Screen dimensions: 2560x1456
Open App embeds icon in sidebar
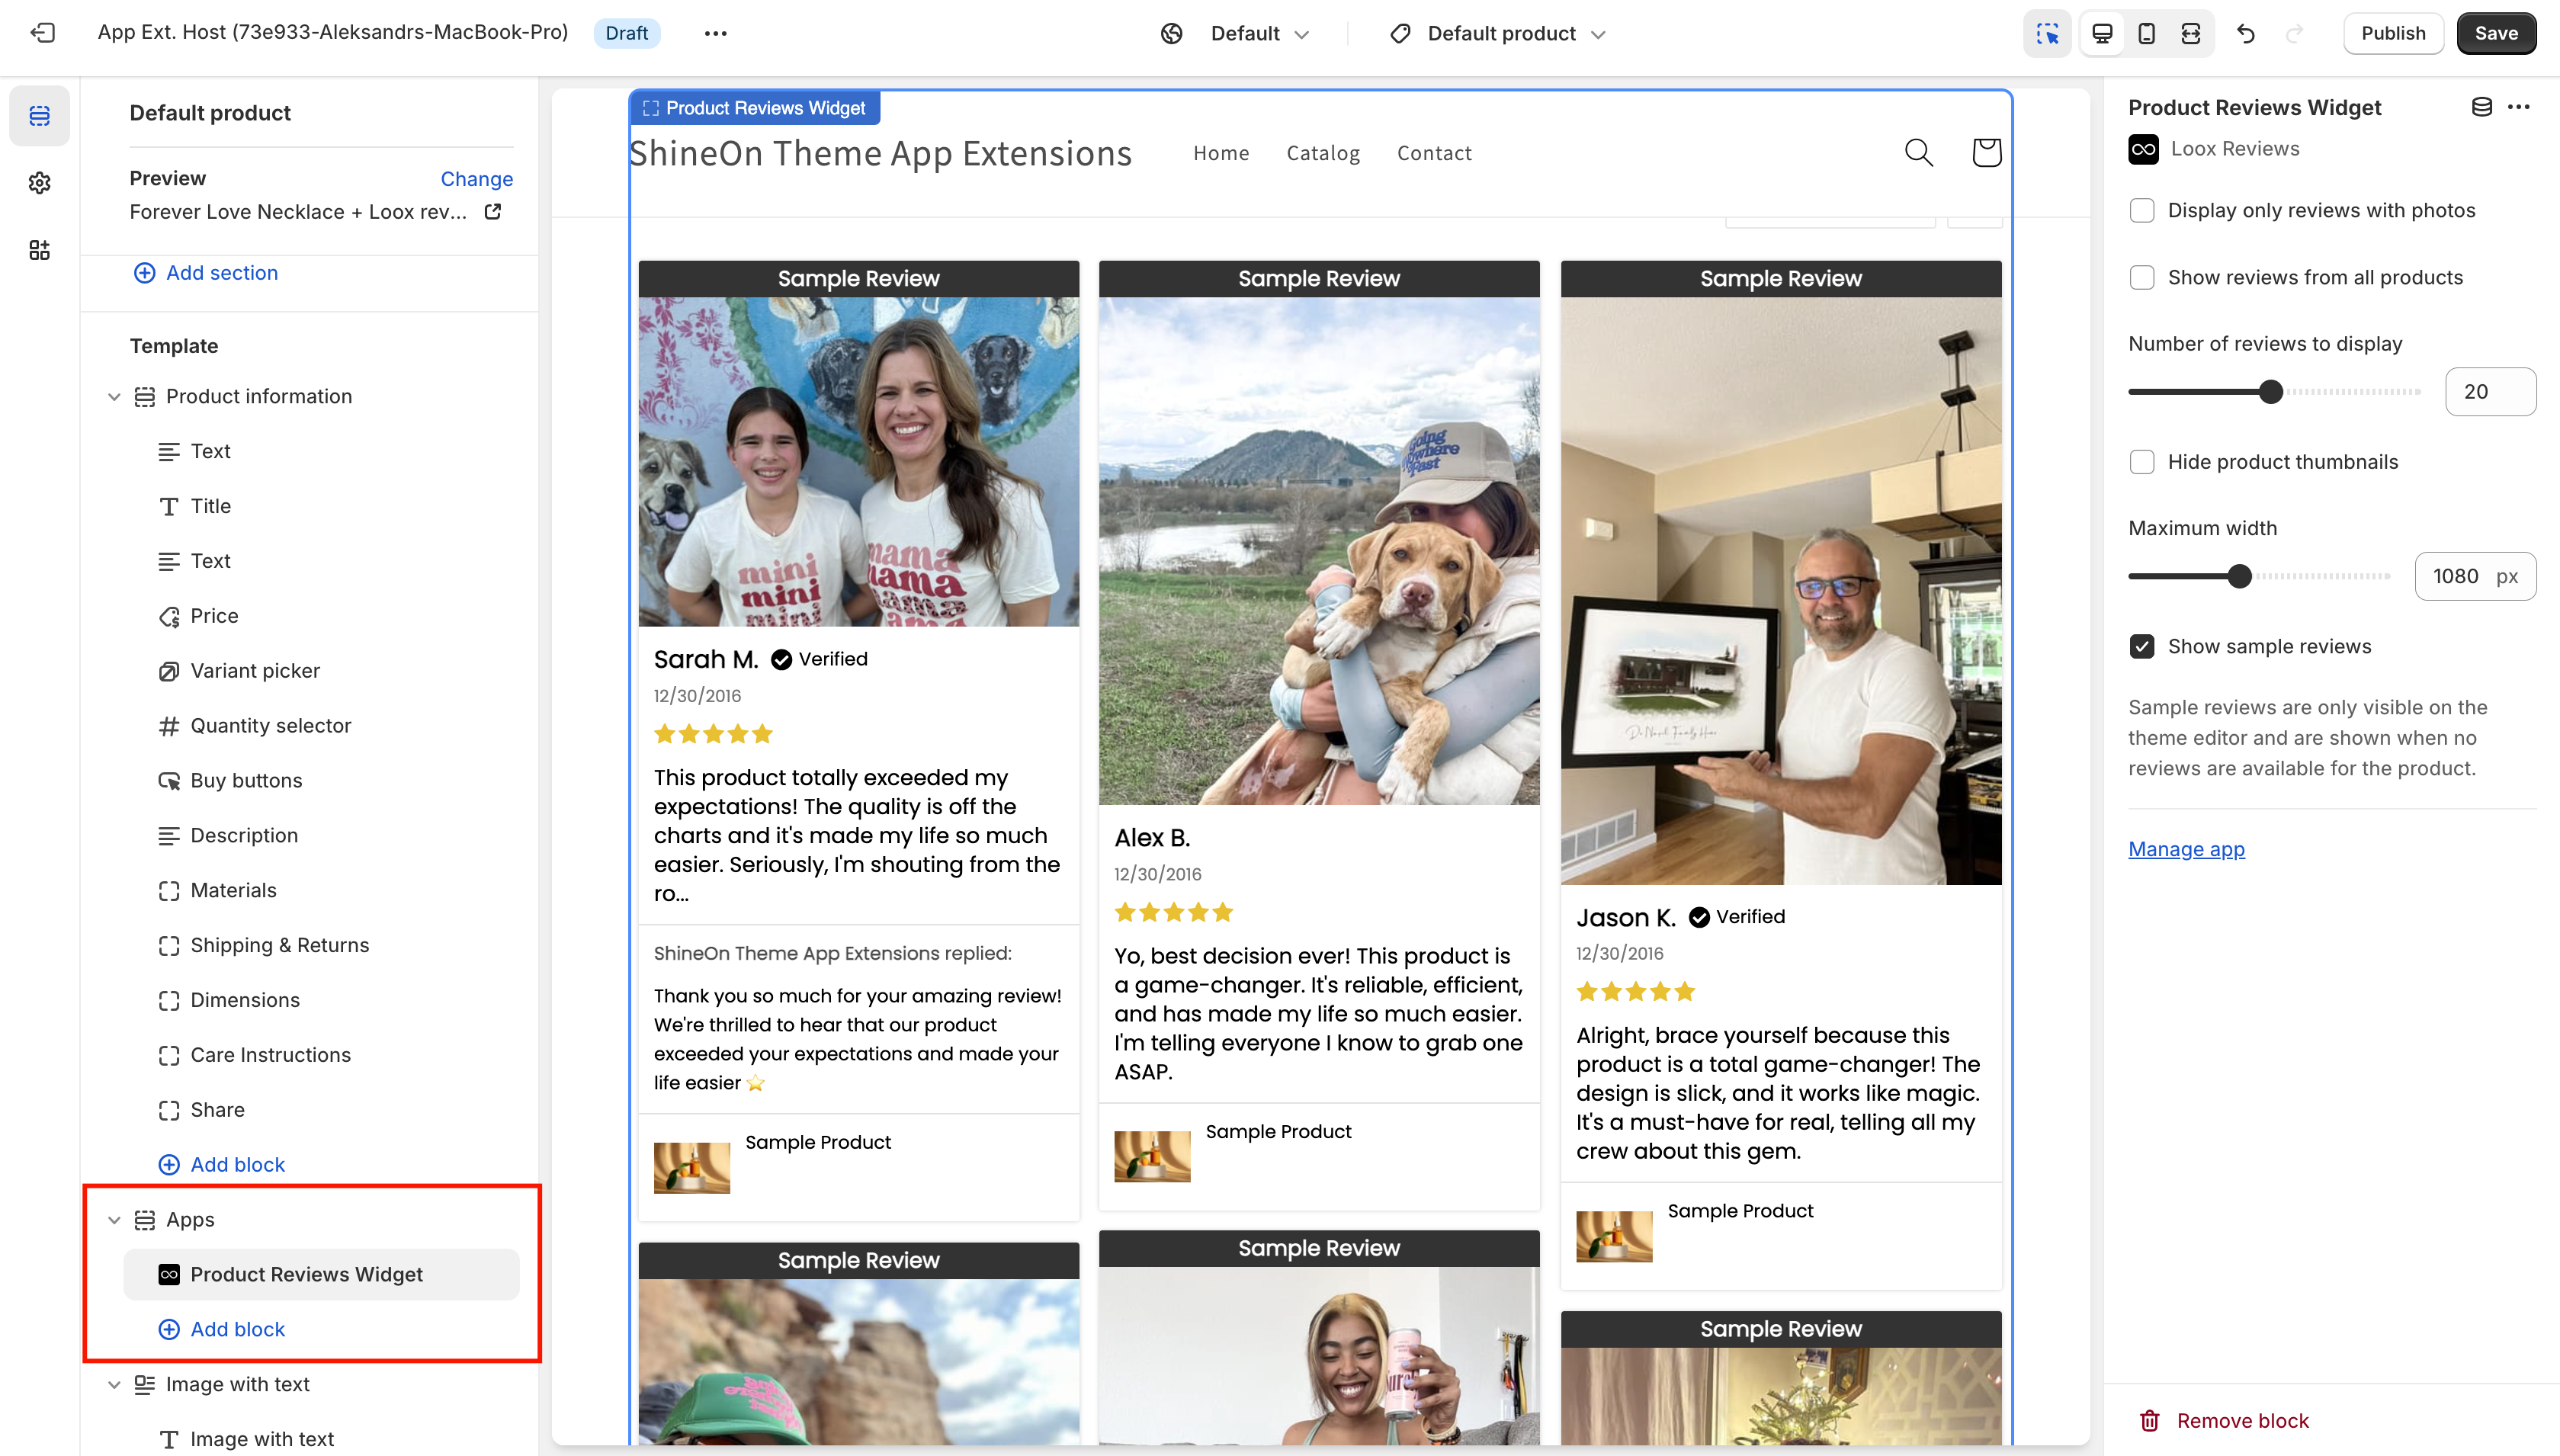click(40, 250)
